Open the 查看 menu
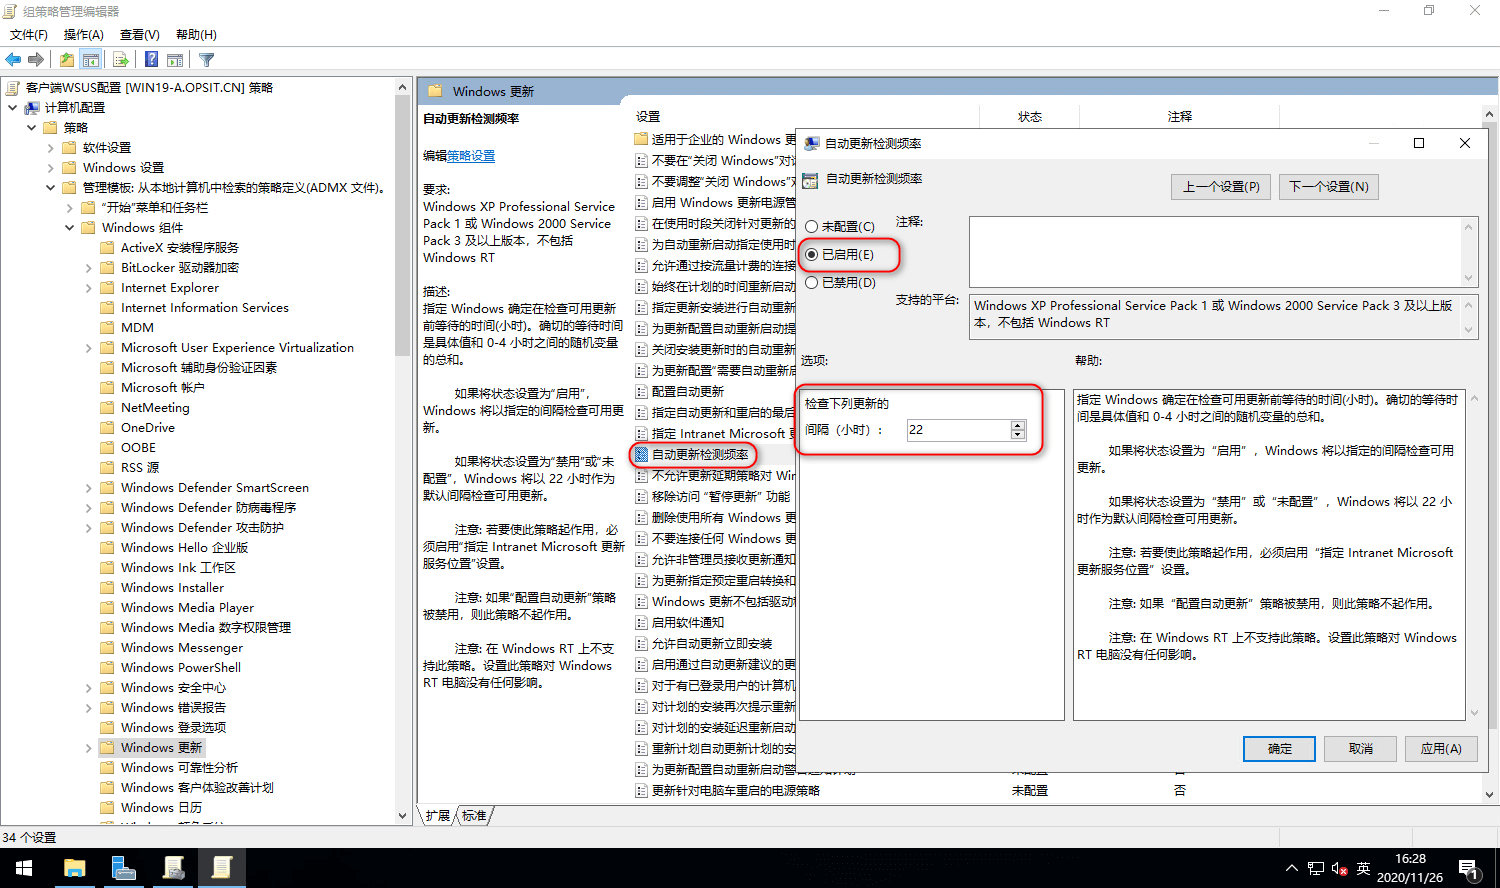 pos(137,34)
